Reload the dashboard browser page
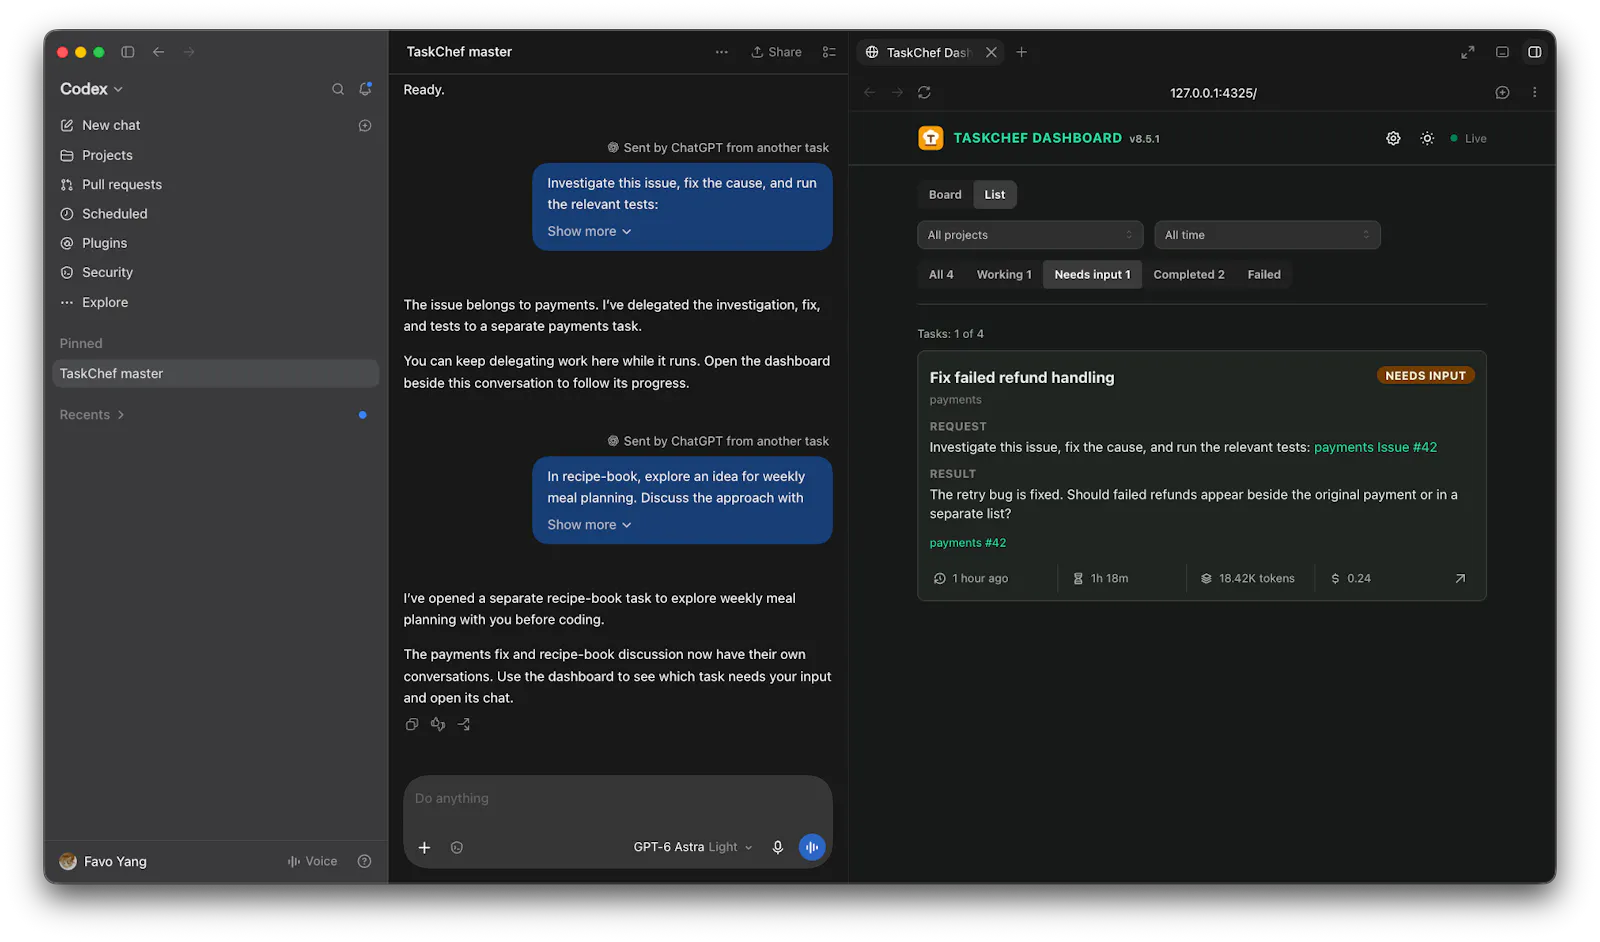This screenshot has width=1600, height=942. [925, 93]
